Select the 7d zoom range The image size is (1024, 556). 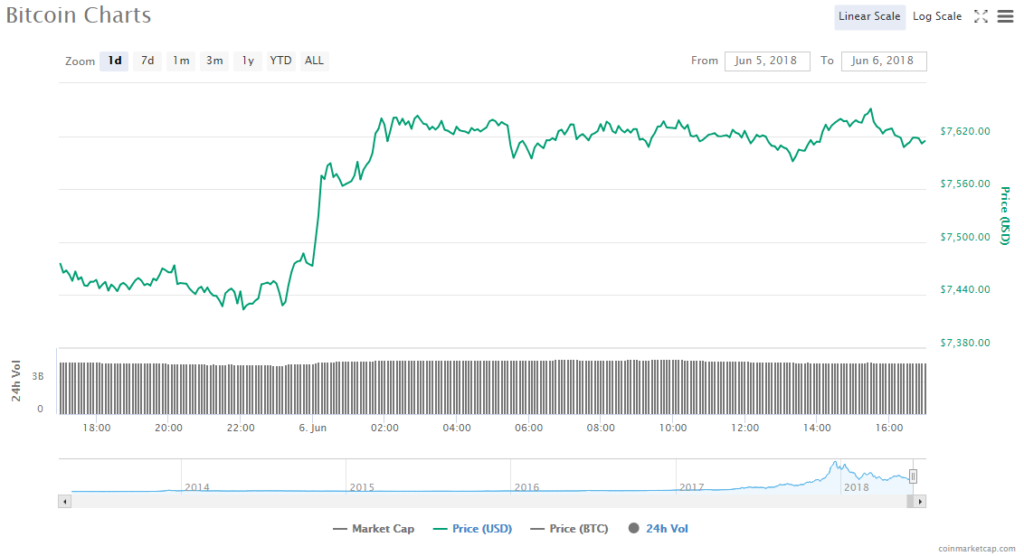[147, 61]
